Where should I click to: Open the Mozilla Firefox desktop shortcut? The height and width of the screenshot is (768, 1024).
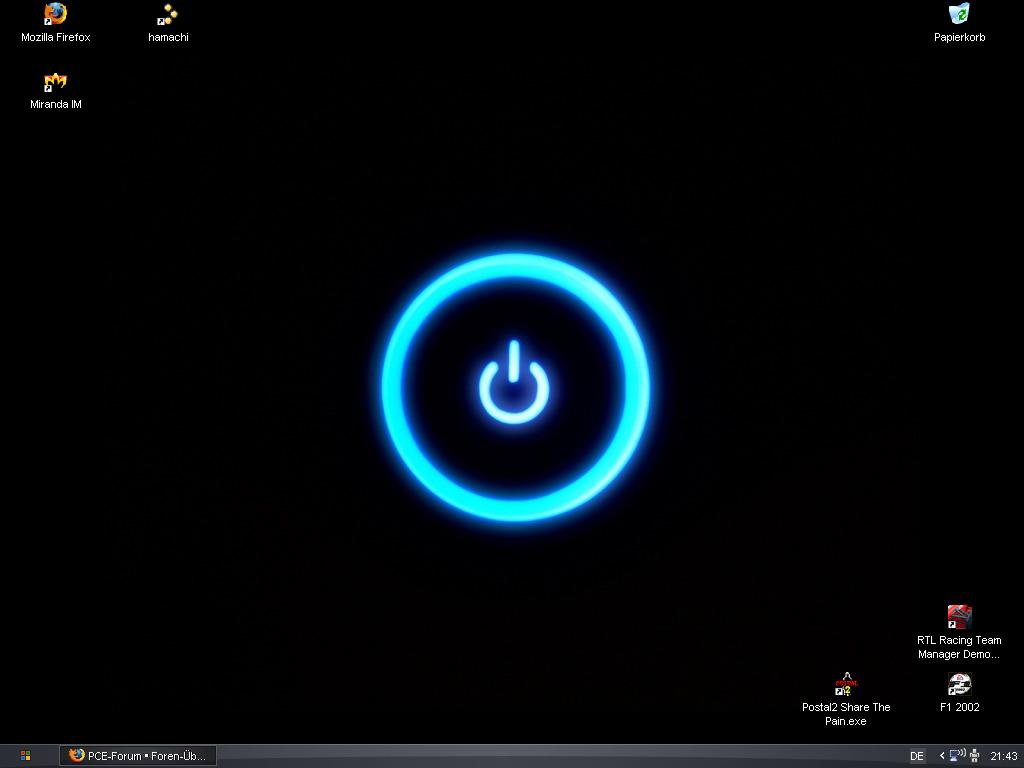click(x=56, y=14)
